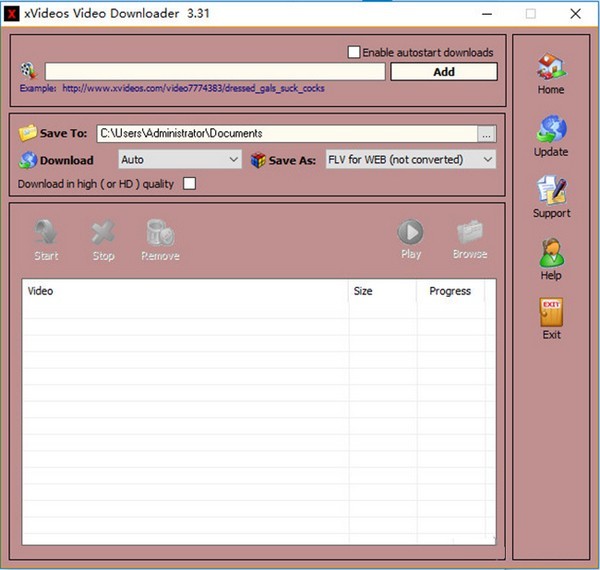Click the Add button

point(444,72)
